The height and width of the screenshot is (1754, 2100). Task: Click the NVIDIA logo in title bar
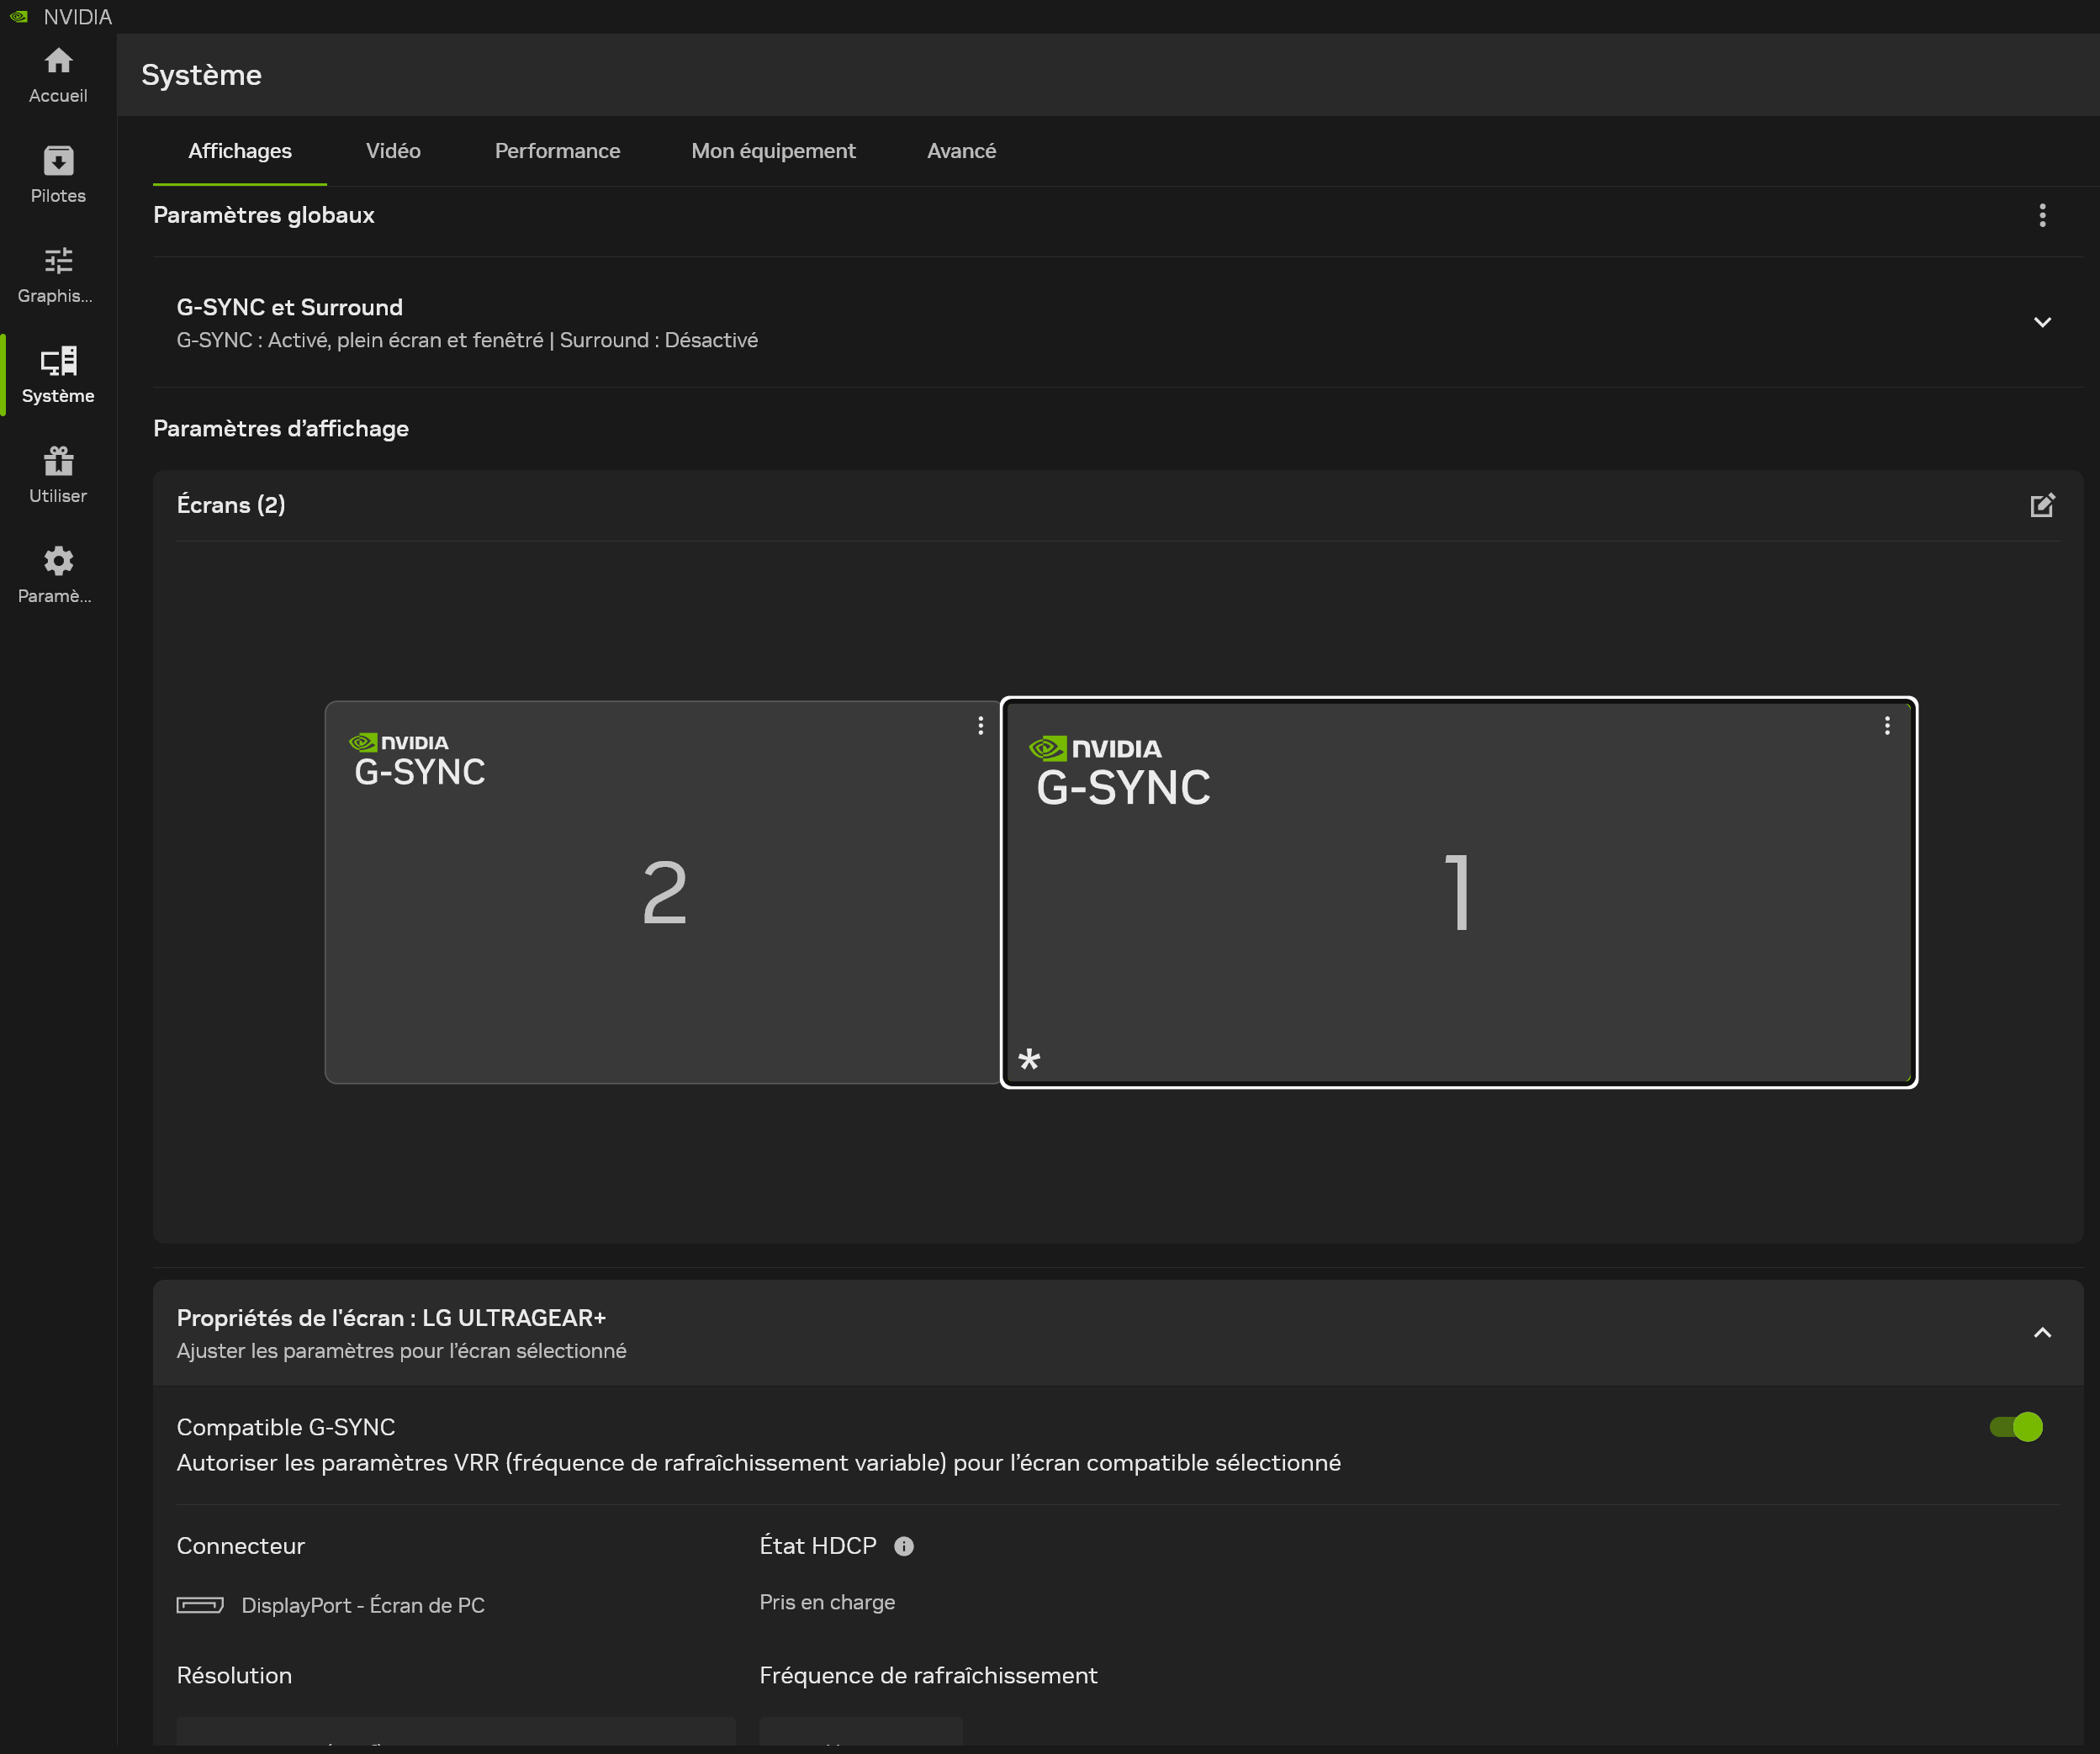coord(19,17)
